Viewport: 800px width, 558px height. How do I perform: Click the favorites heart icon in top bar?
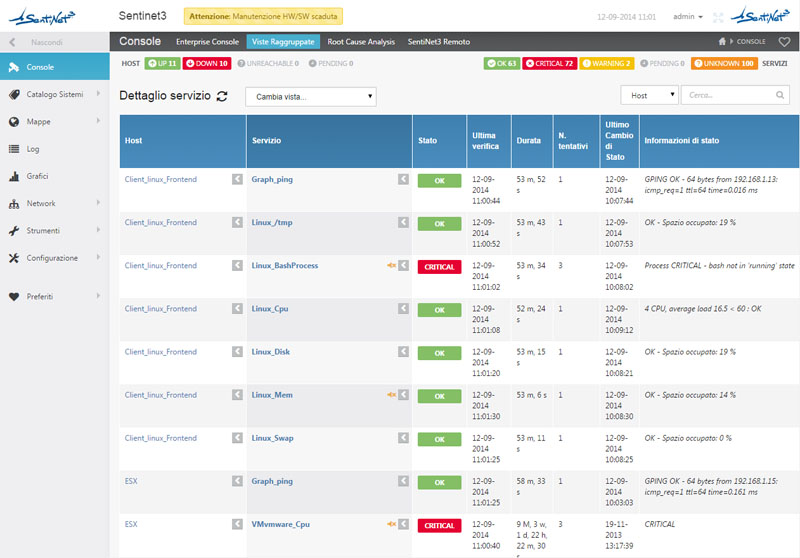(784, 42)
